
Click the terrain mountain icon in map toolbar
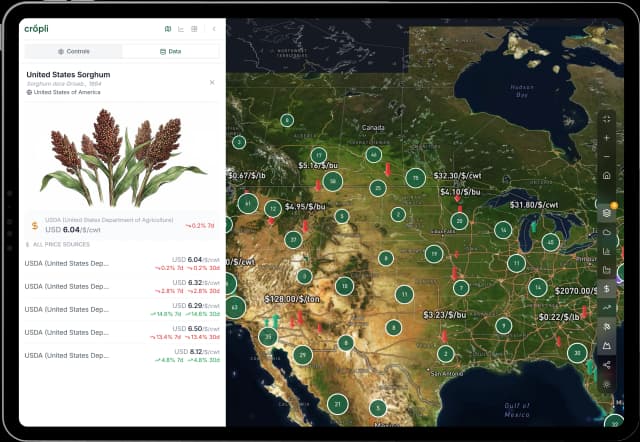pyautogui.click(x=607, y=346)
